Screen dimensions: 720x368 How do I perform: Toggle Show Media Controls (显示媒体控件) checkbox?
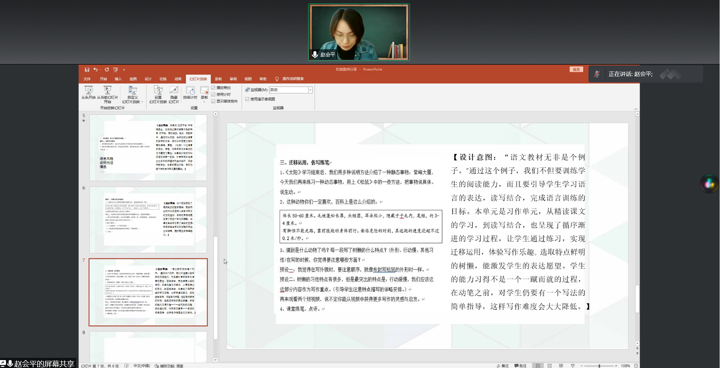(x=214, y=101)
